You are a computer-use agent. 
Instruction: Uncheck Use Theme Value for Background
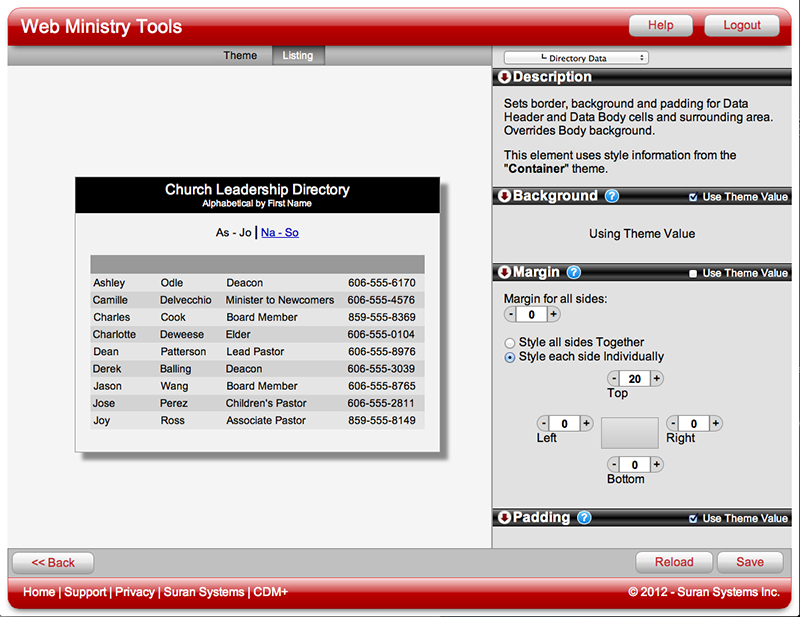coord(694,197)
